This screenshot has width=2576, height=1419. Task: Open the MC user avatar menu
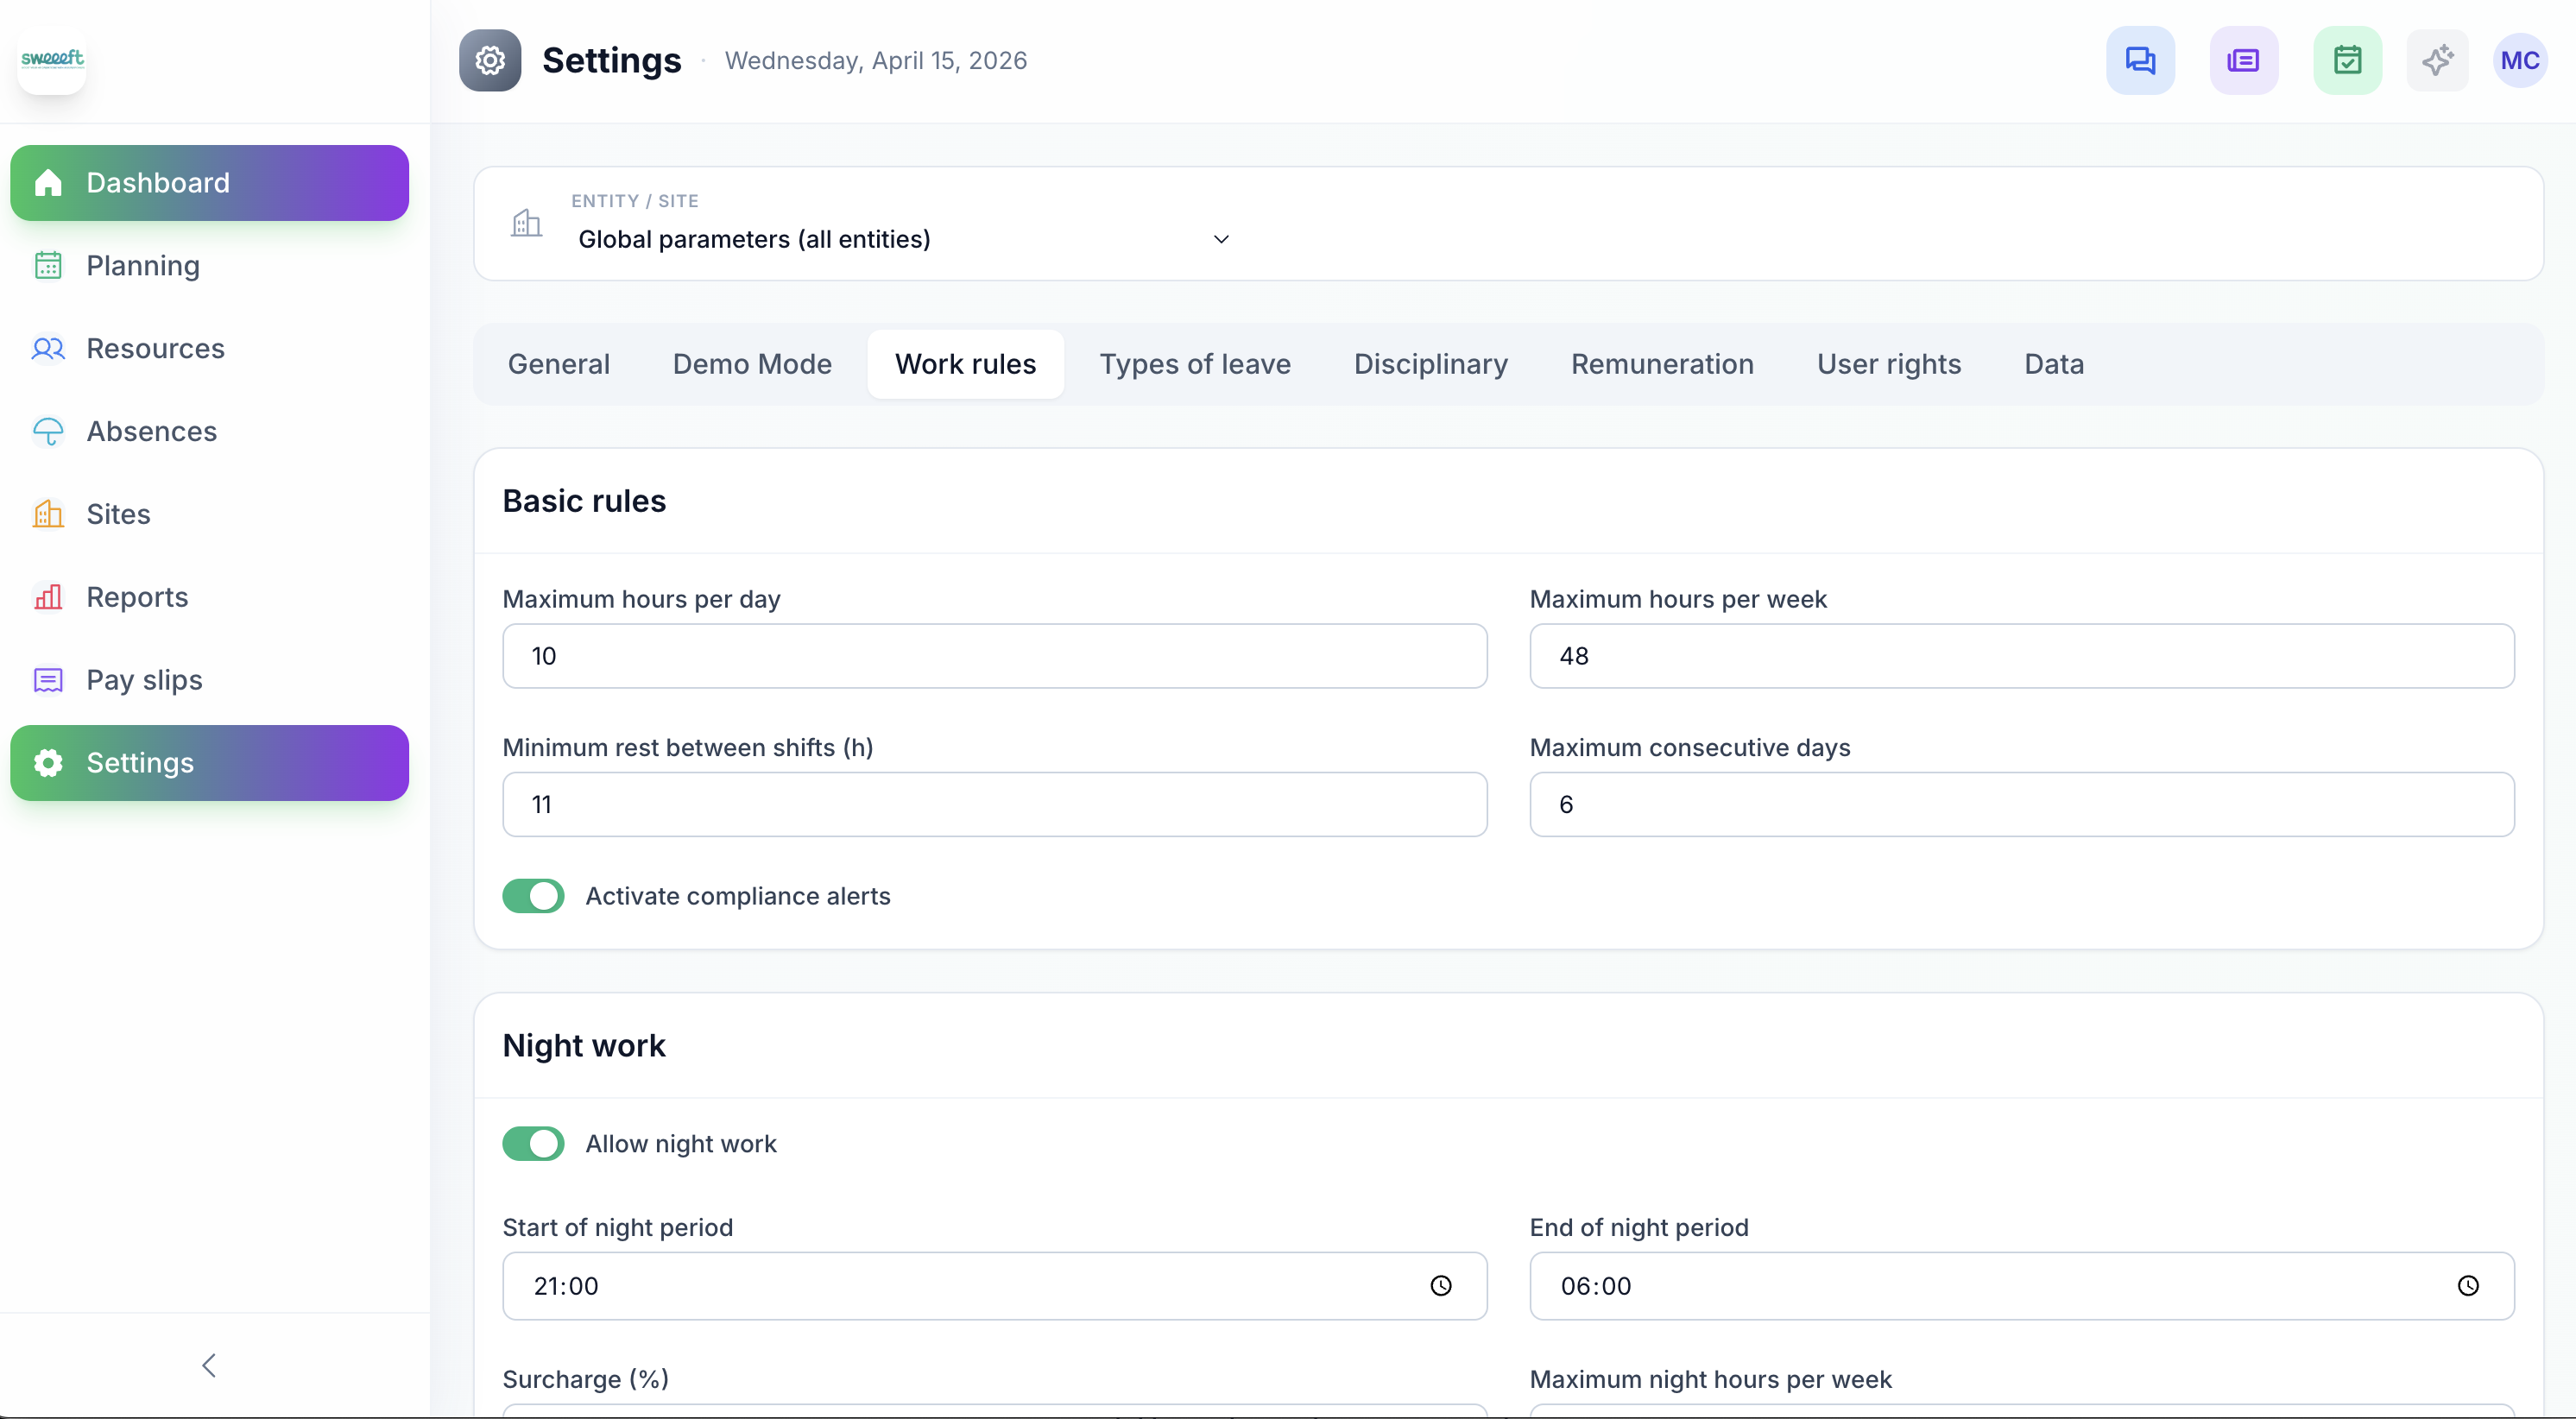2519,61
